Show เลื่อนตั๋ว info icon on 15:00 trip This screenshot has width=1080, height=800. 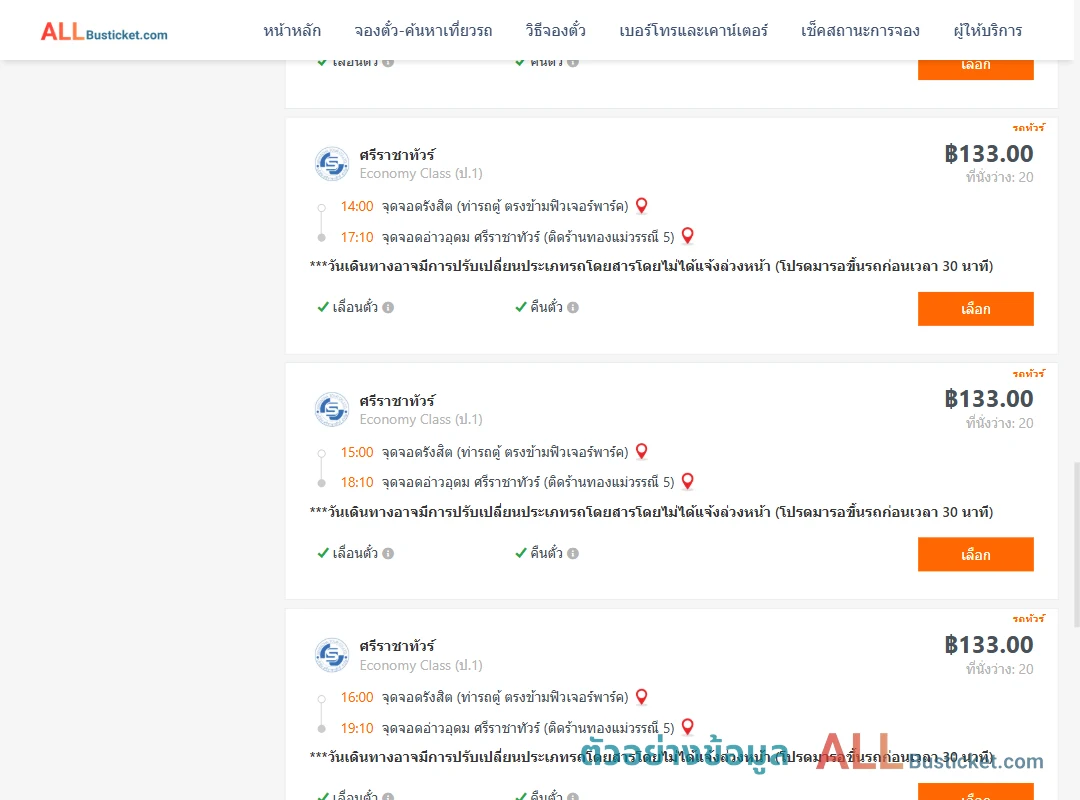388,553
